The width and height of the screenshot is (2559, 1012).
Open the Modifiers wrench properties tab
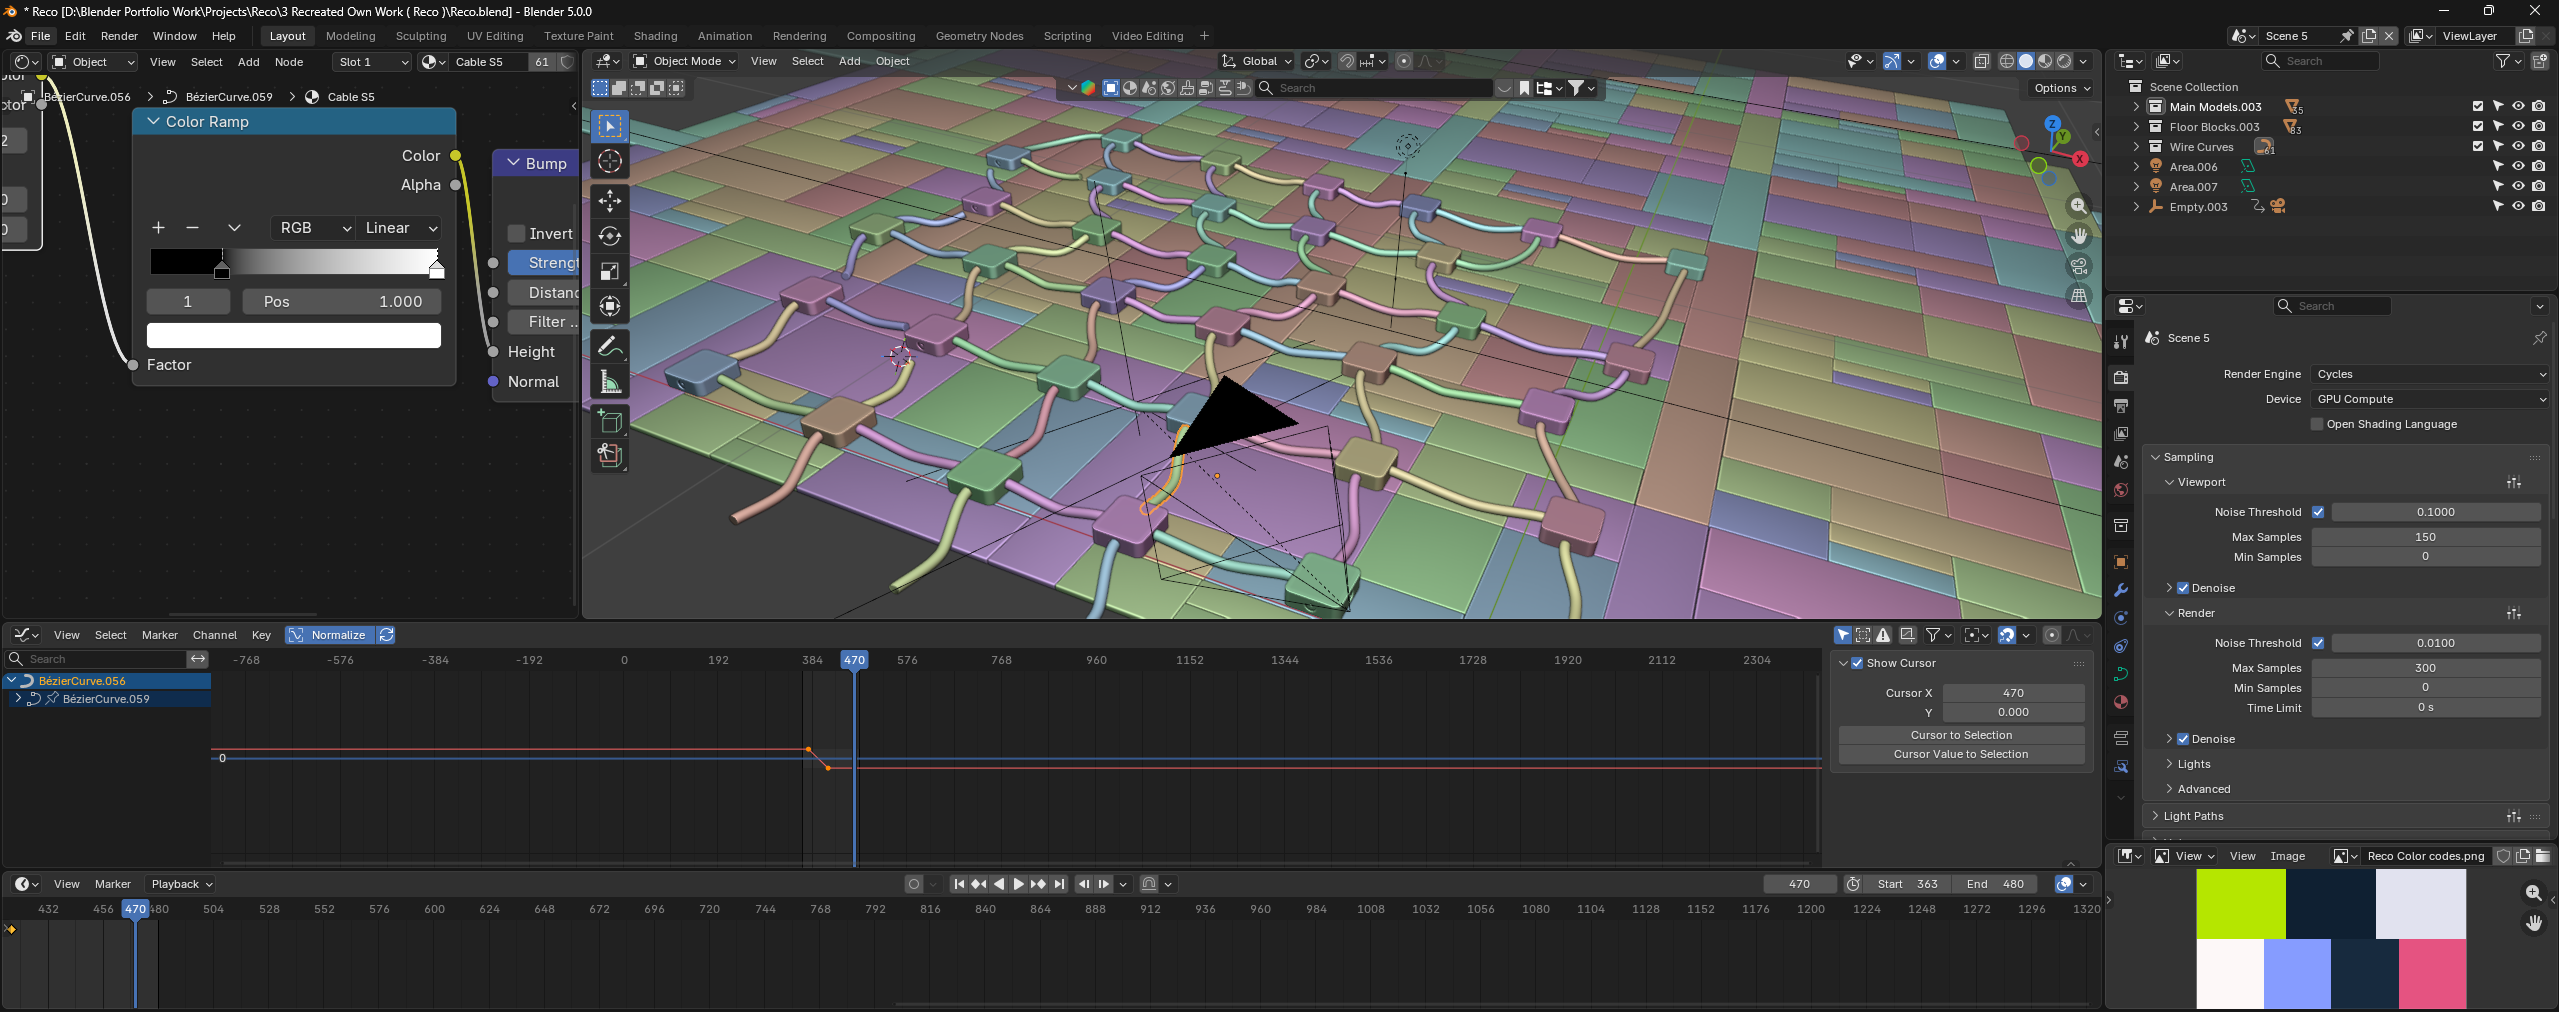[2120, 590]
